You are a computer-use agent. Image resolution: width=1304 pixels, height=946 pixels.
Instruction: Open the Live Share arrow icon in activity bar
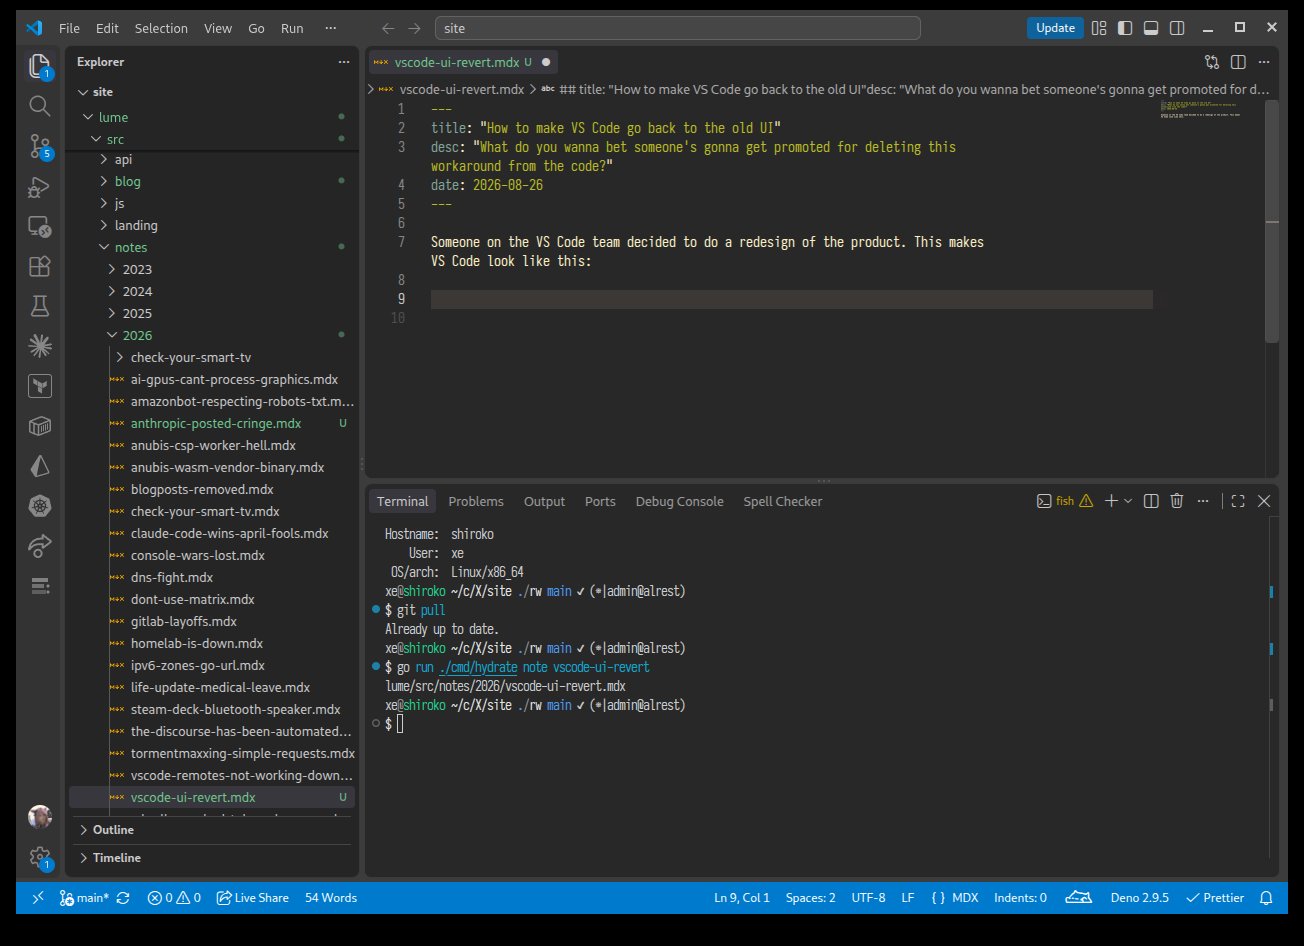39,546
